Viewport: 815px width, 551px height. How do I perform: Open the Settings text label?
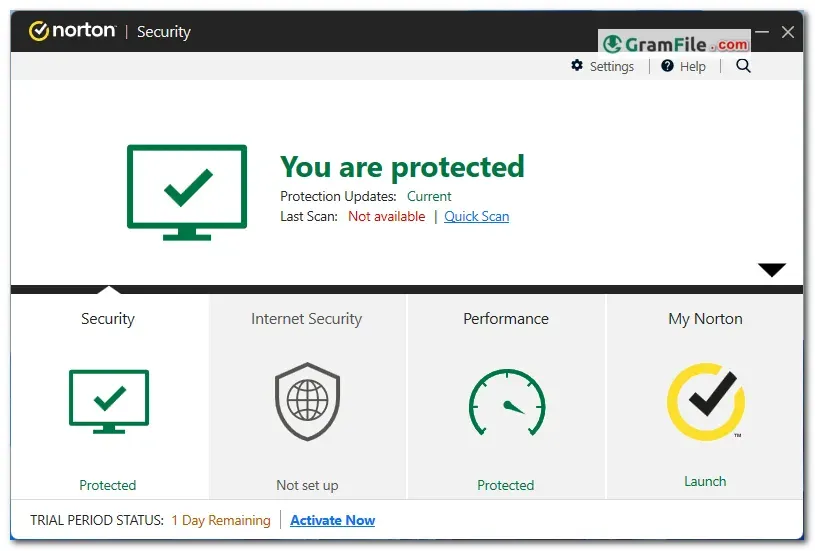coord(612,67)
